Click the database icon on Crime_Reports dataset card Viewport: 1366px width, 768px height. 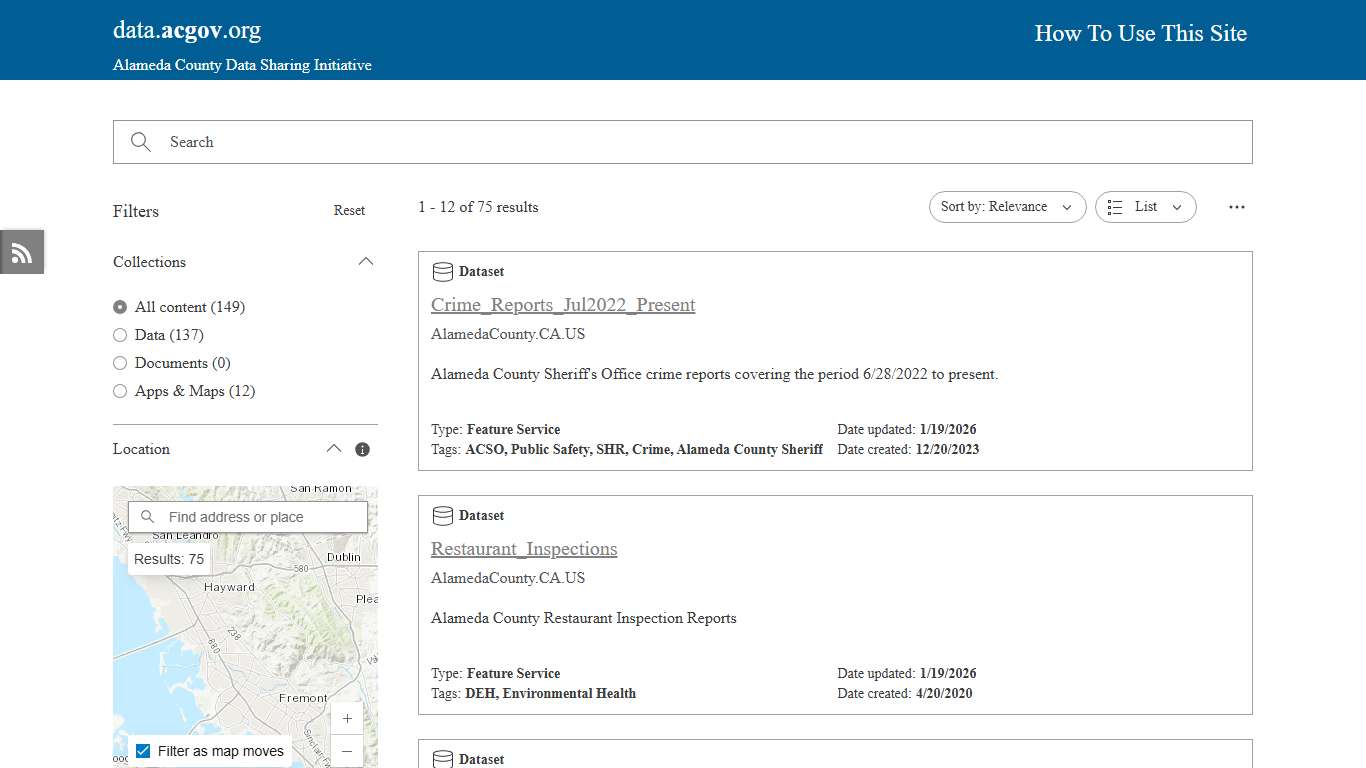click(x=442, y=271)
